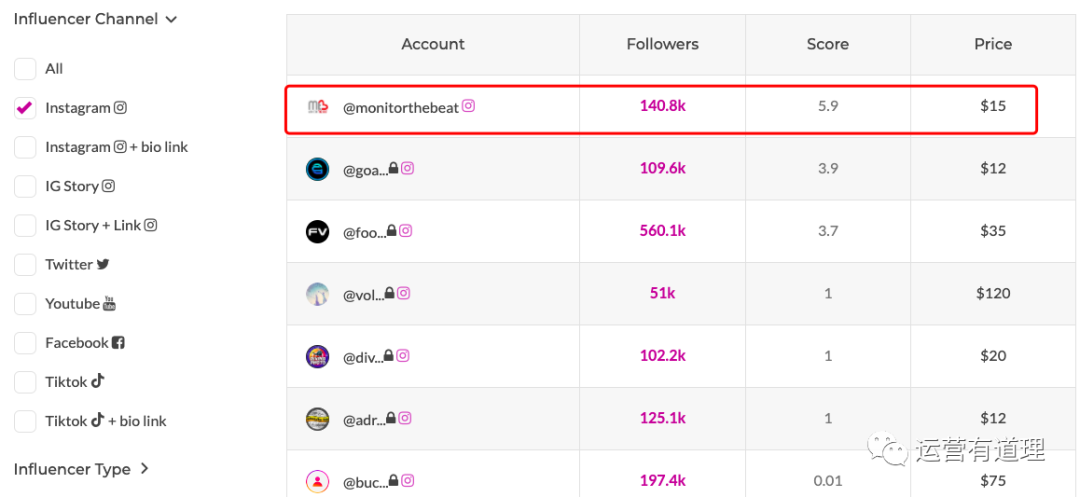Click the Instagram icon next to @vol
Image resolution: width=1080 pixels, height=497 pixels.
pyautogui.click(x=404, y=294)
